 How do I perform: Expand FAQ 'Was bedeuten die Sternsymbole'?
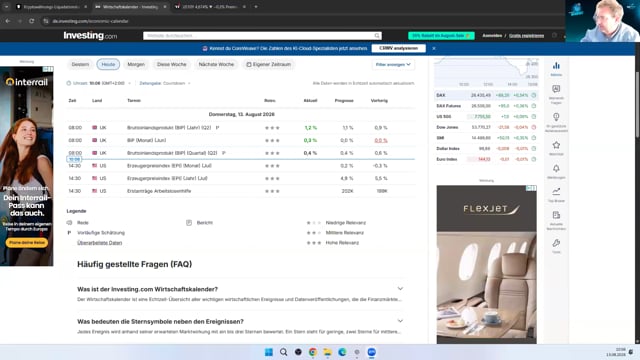(x=240, y=321)
